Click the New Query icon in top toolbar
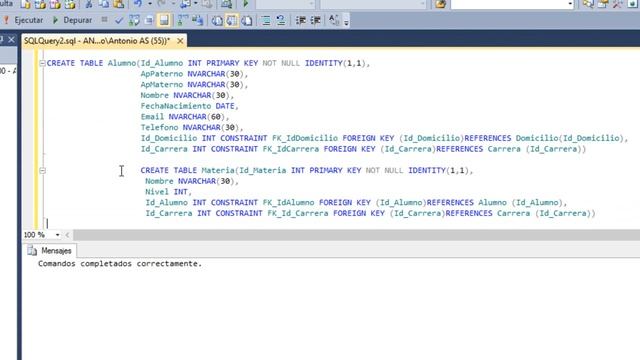The height and width of the screenshot is (360, 640). (x=25, y=4)
